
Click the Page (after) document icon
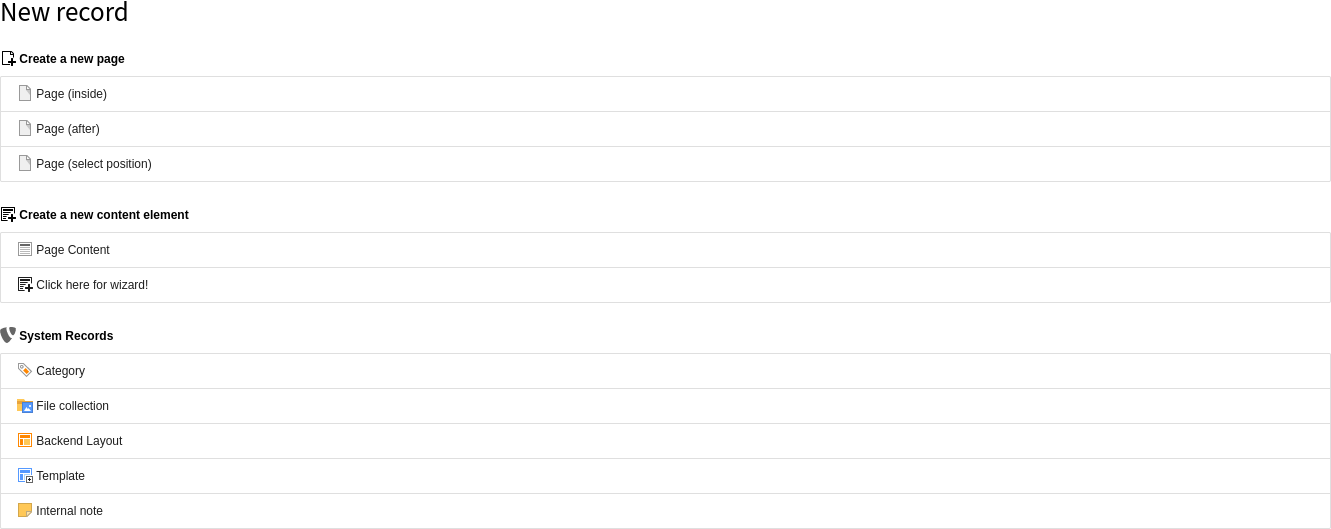pyautogui.click(x=25, y=128)
